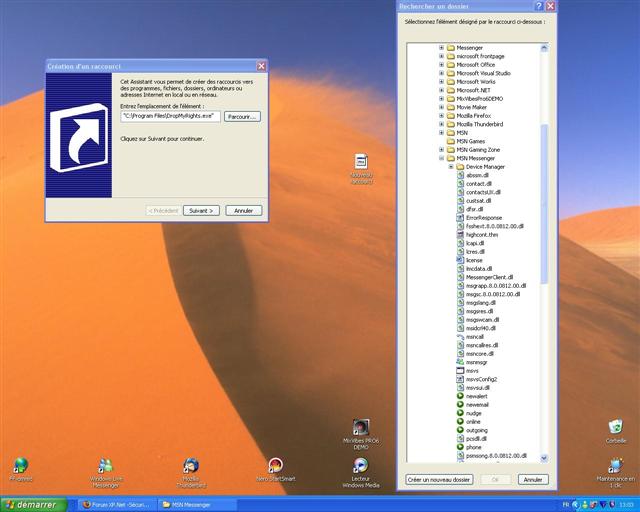
Task: Click Suivant to continue the wizard
Action: (201, 211)
